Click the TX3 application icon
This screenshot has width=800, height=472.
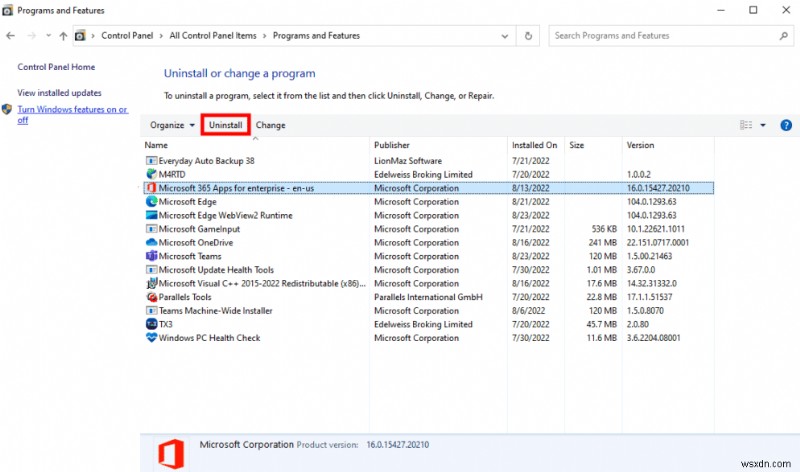point(151,324)
